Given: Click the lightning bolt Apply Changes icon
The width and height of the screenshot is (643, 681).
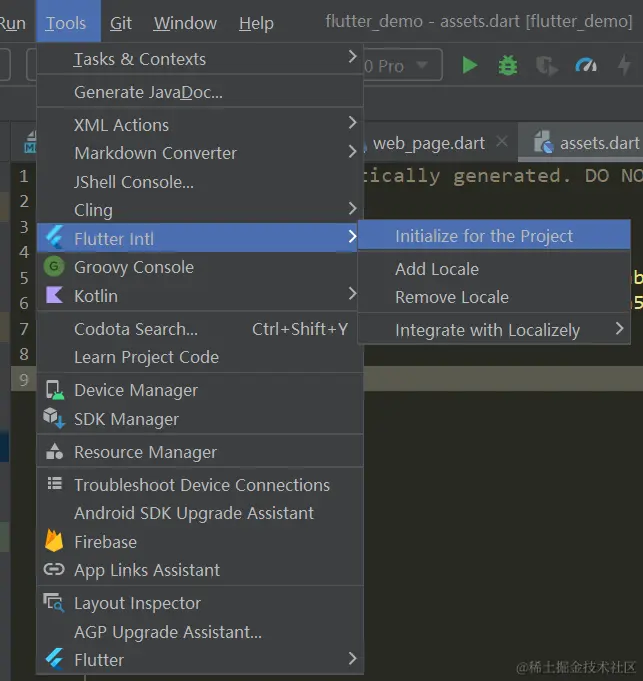Looking at the screenshot, I should (x=624, y=66).
